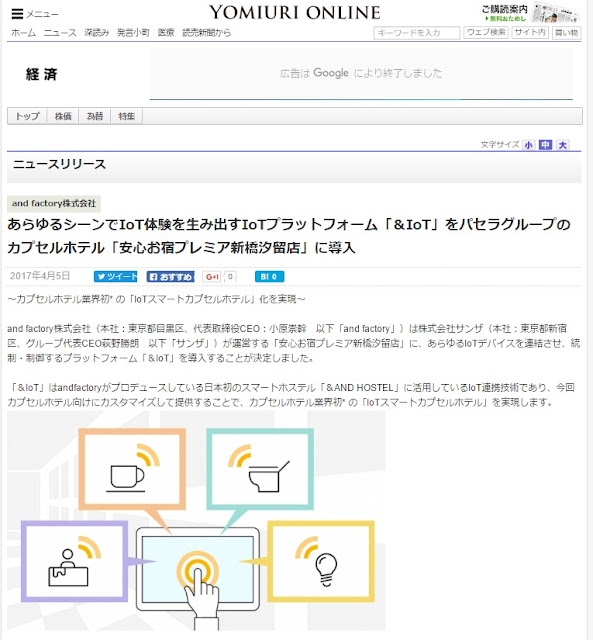
Task: Select the 特集 tab
Action: 127,116
